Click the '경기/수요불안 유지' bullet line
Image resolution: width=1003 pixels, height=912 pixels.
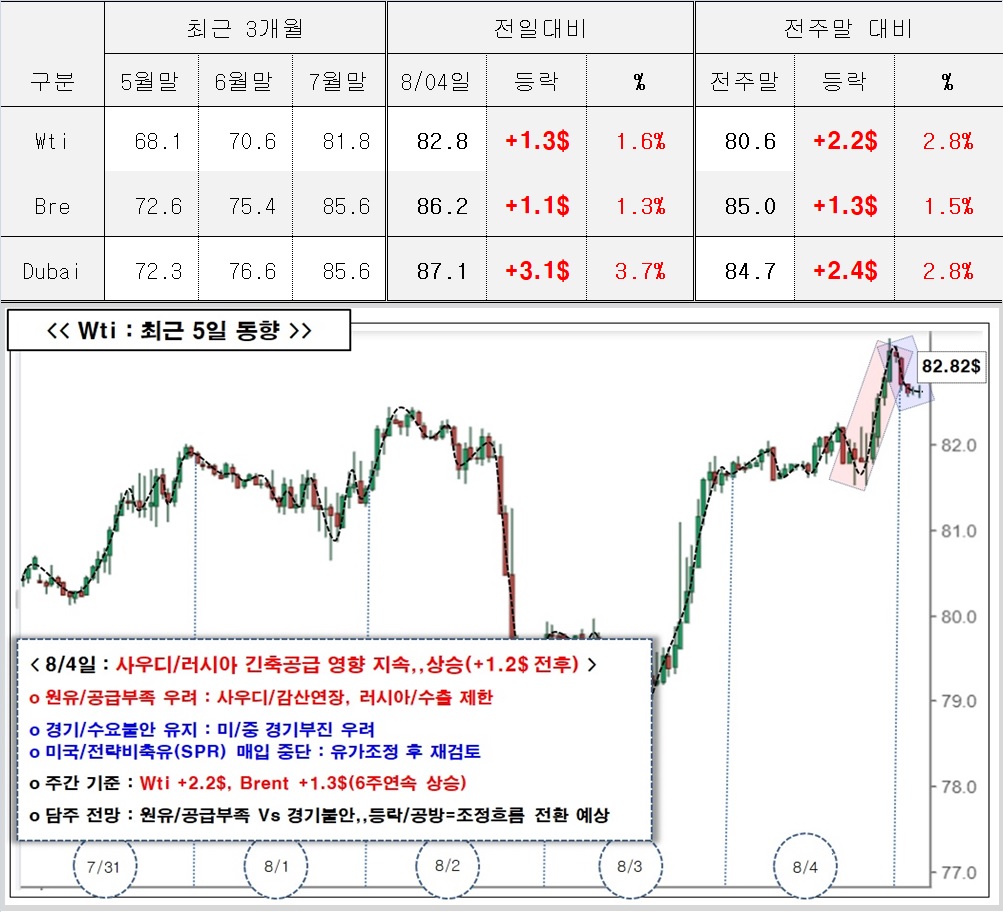click(x=202, y=730)
